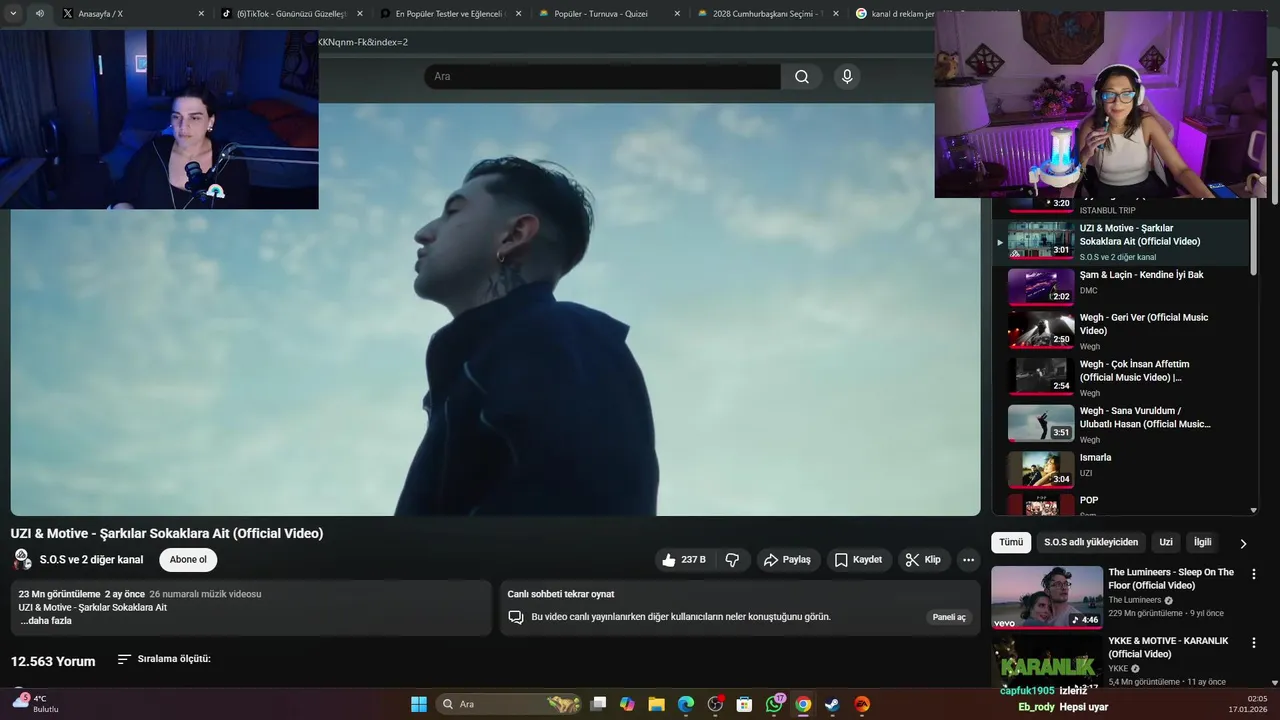This screenshot has width=1280, height=720.
Task: Open menu for The Lumineers Sleep On The Floor
Action: click(x=1253, y=574)
